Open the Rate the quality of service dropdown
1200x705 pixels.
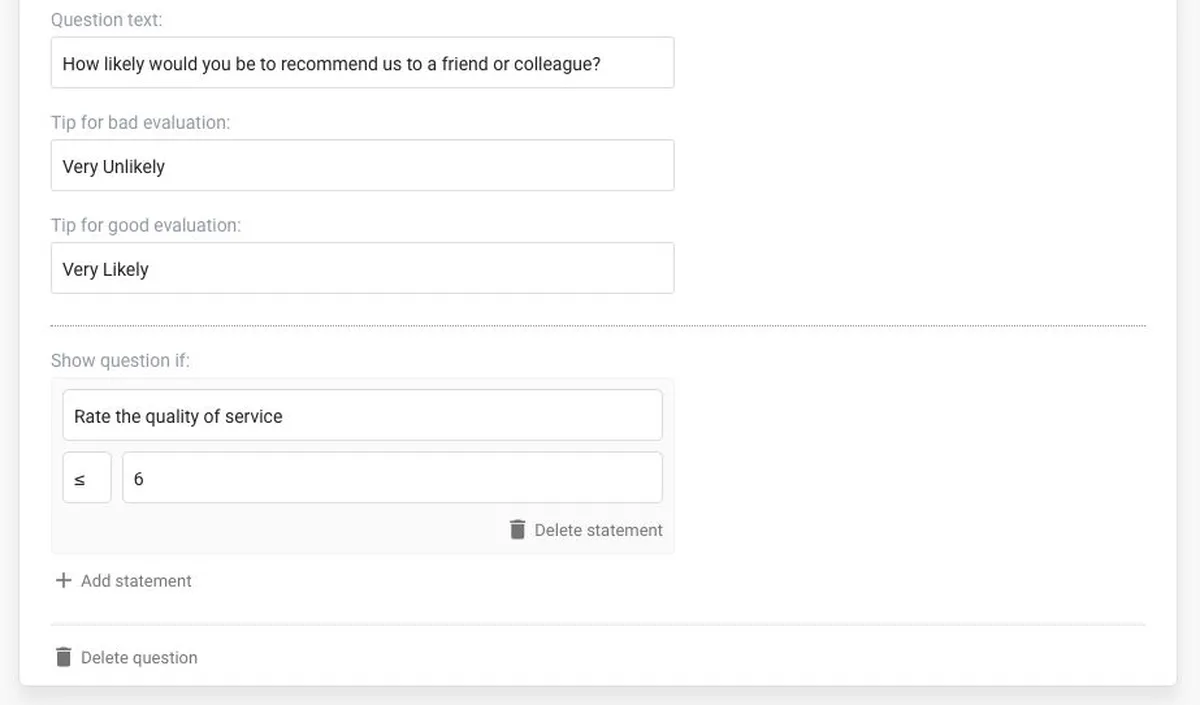362,416
